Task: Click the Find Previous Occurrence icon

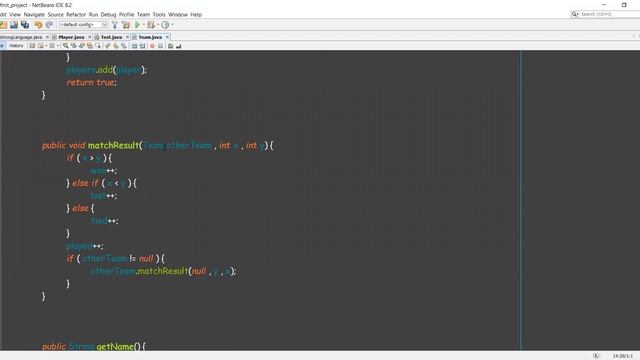Action: click(x=73, y=46)
